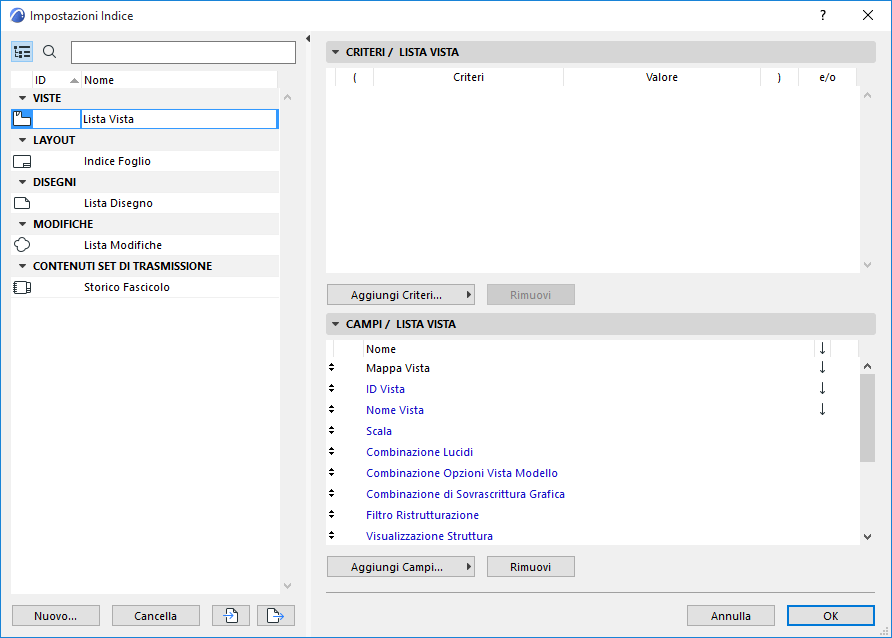Click the help question mark icon
The height and width of the screenshot is (638, 892).
pyautogui.click(x=823, y=15)
